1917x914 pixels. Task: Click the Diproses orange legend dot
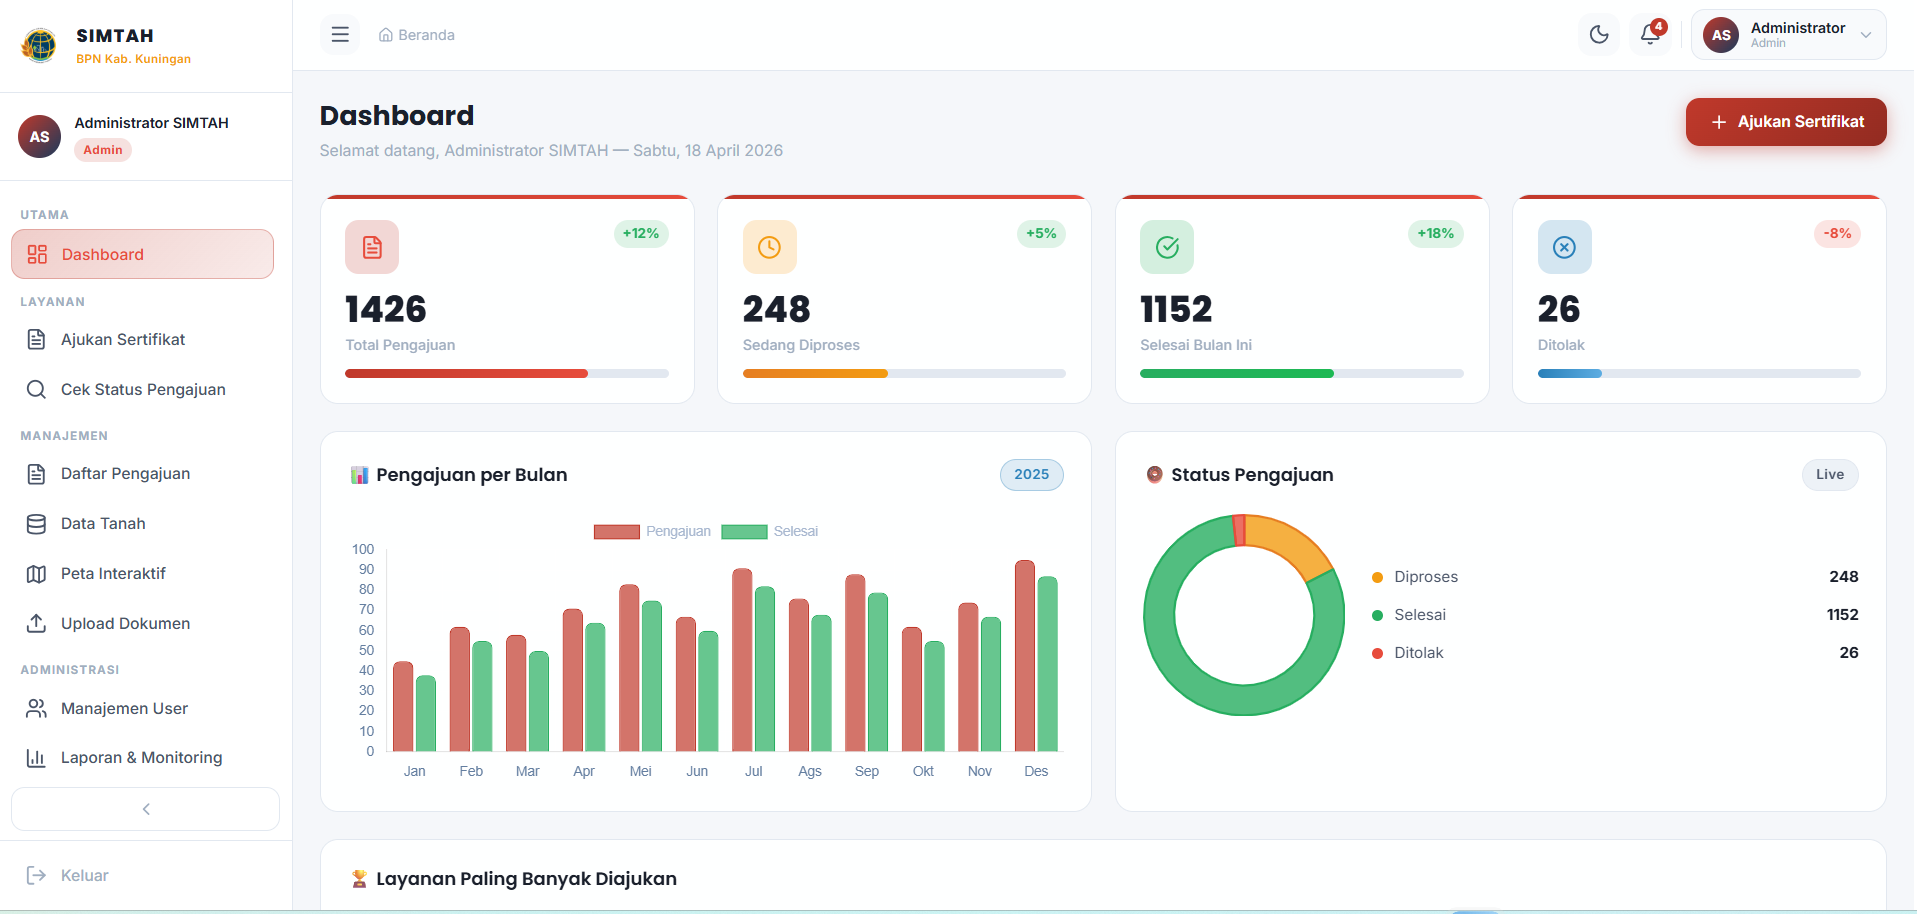coord(1377,577)
